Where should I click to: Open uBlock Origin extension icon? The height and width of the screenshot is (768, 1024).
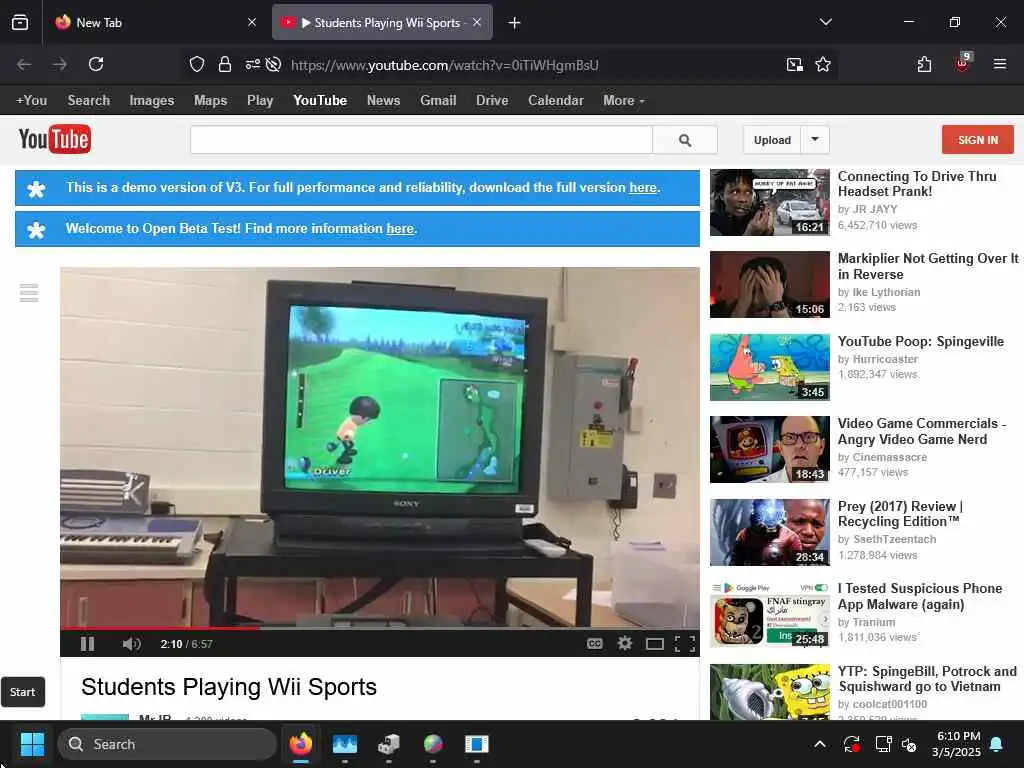962,63
